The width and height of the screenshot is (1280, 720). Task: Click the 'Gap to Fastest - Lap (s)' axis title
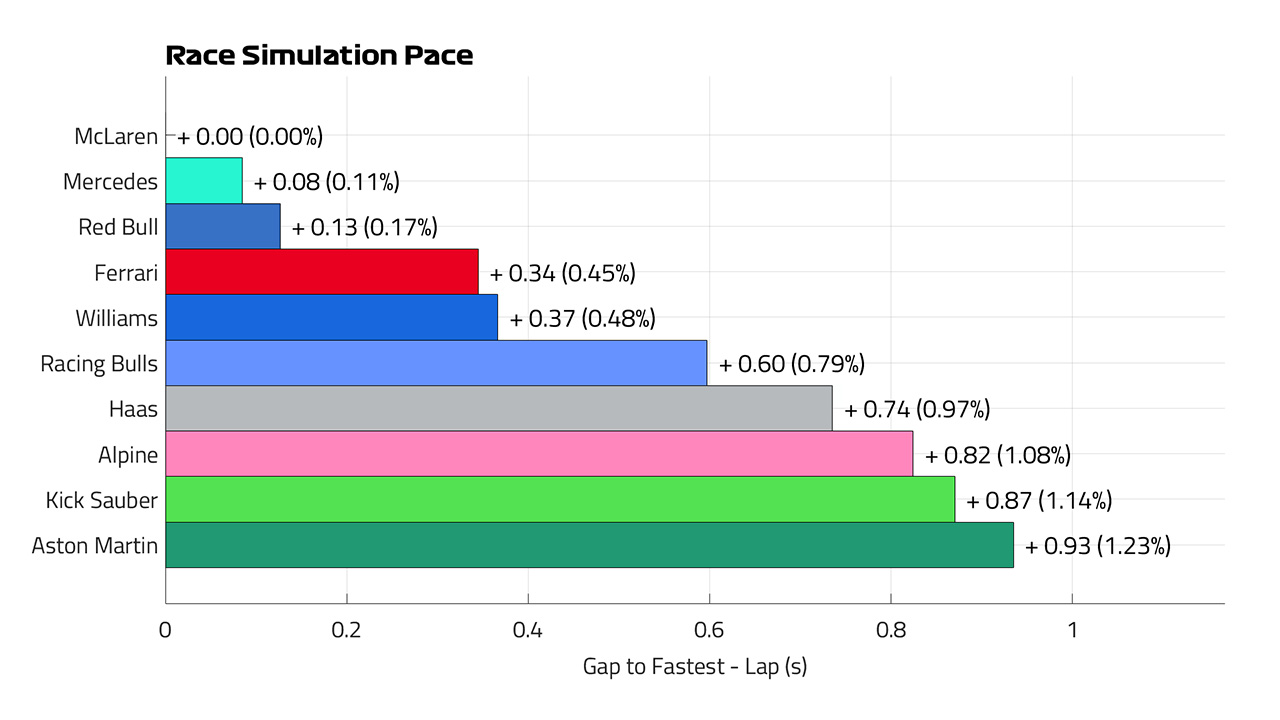tap(695, 666)
